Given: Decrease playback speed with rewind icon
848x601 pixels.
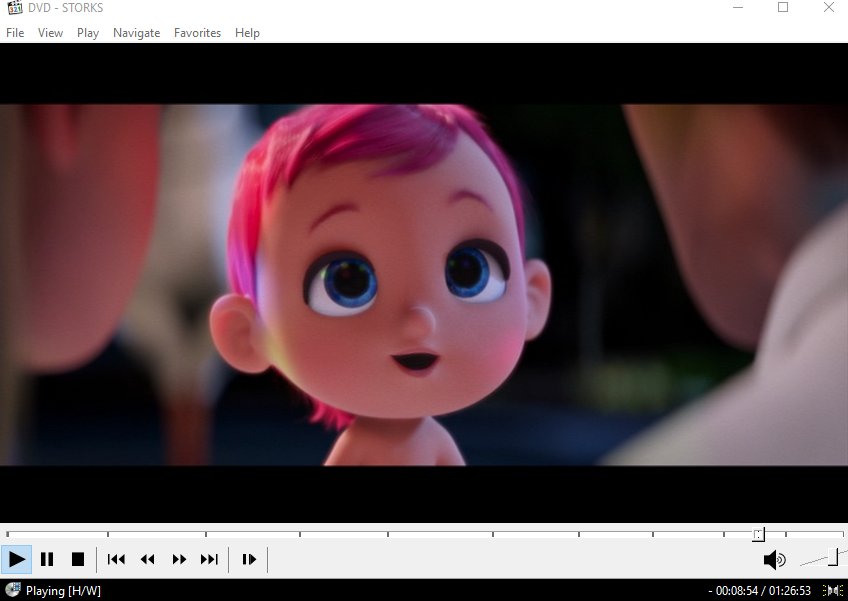Looking at the screenshot, I should (x=148, y=559).
